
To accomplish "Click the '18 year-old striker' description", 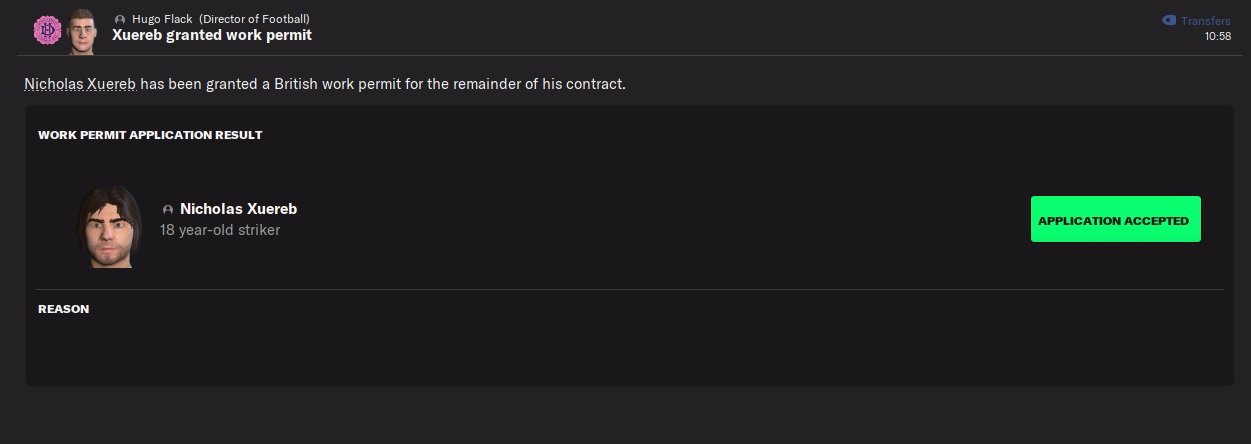I will pos(220,230).
